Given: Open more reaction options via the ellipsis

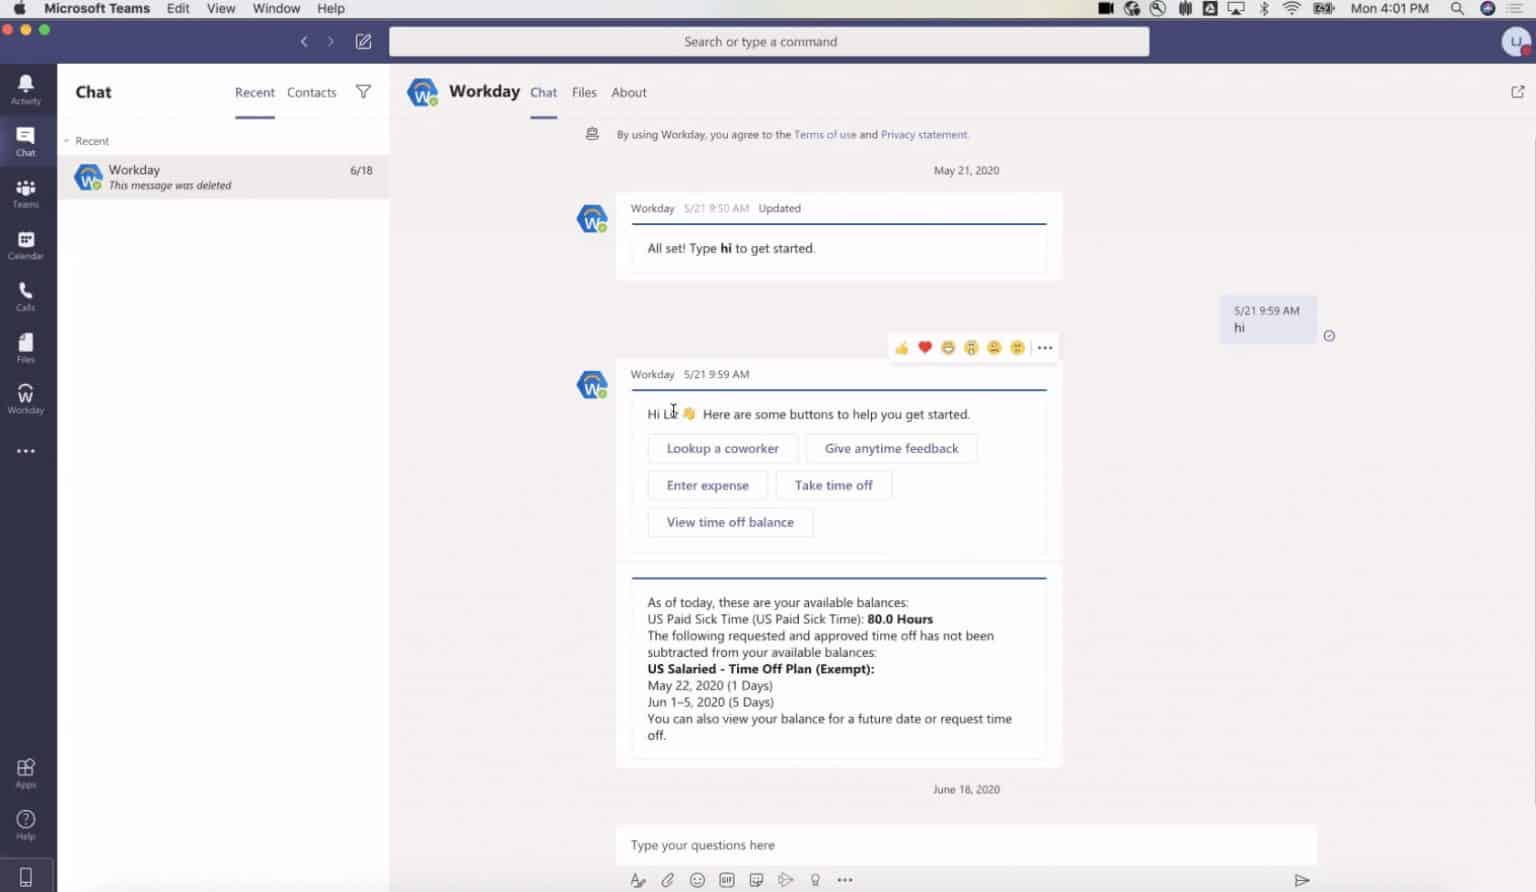Looking at the screenshot, I should (x=1044, y=347).
